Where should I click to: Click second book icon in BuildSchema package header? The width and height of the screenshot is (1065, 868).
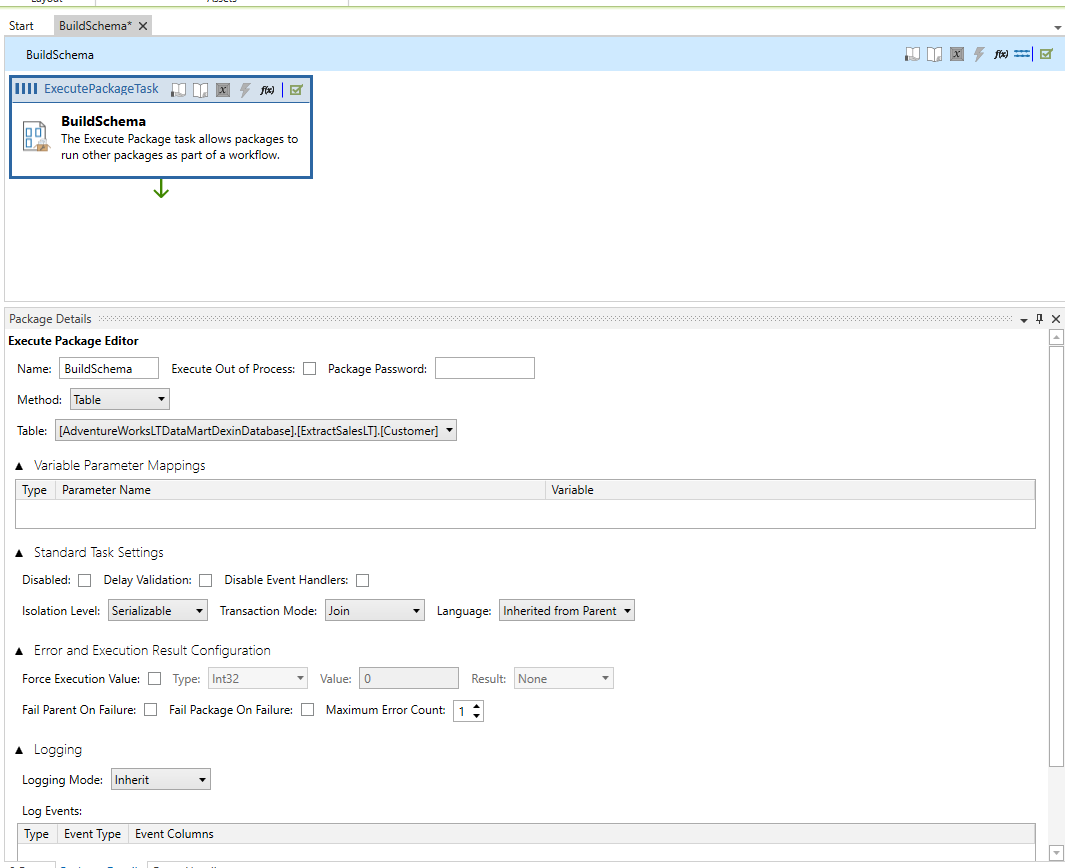pos(935,54)
